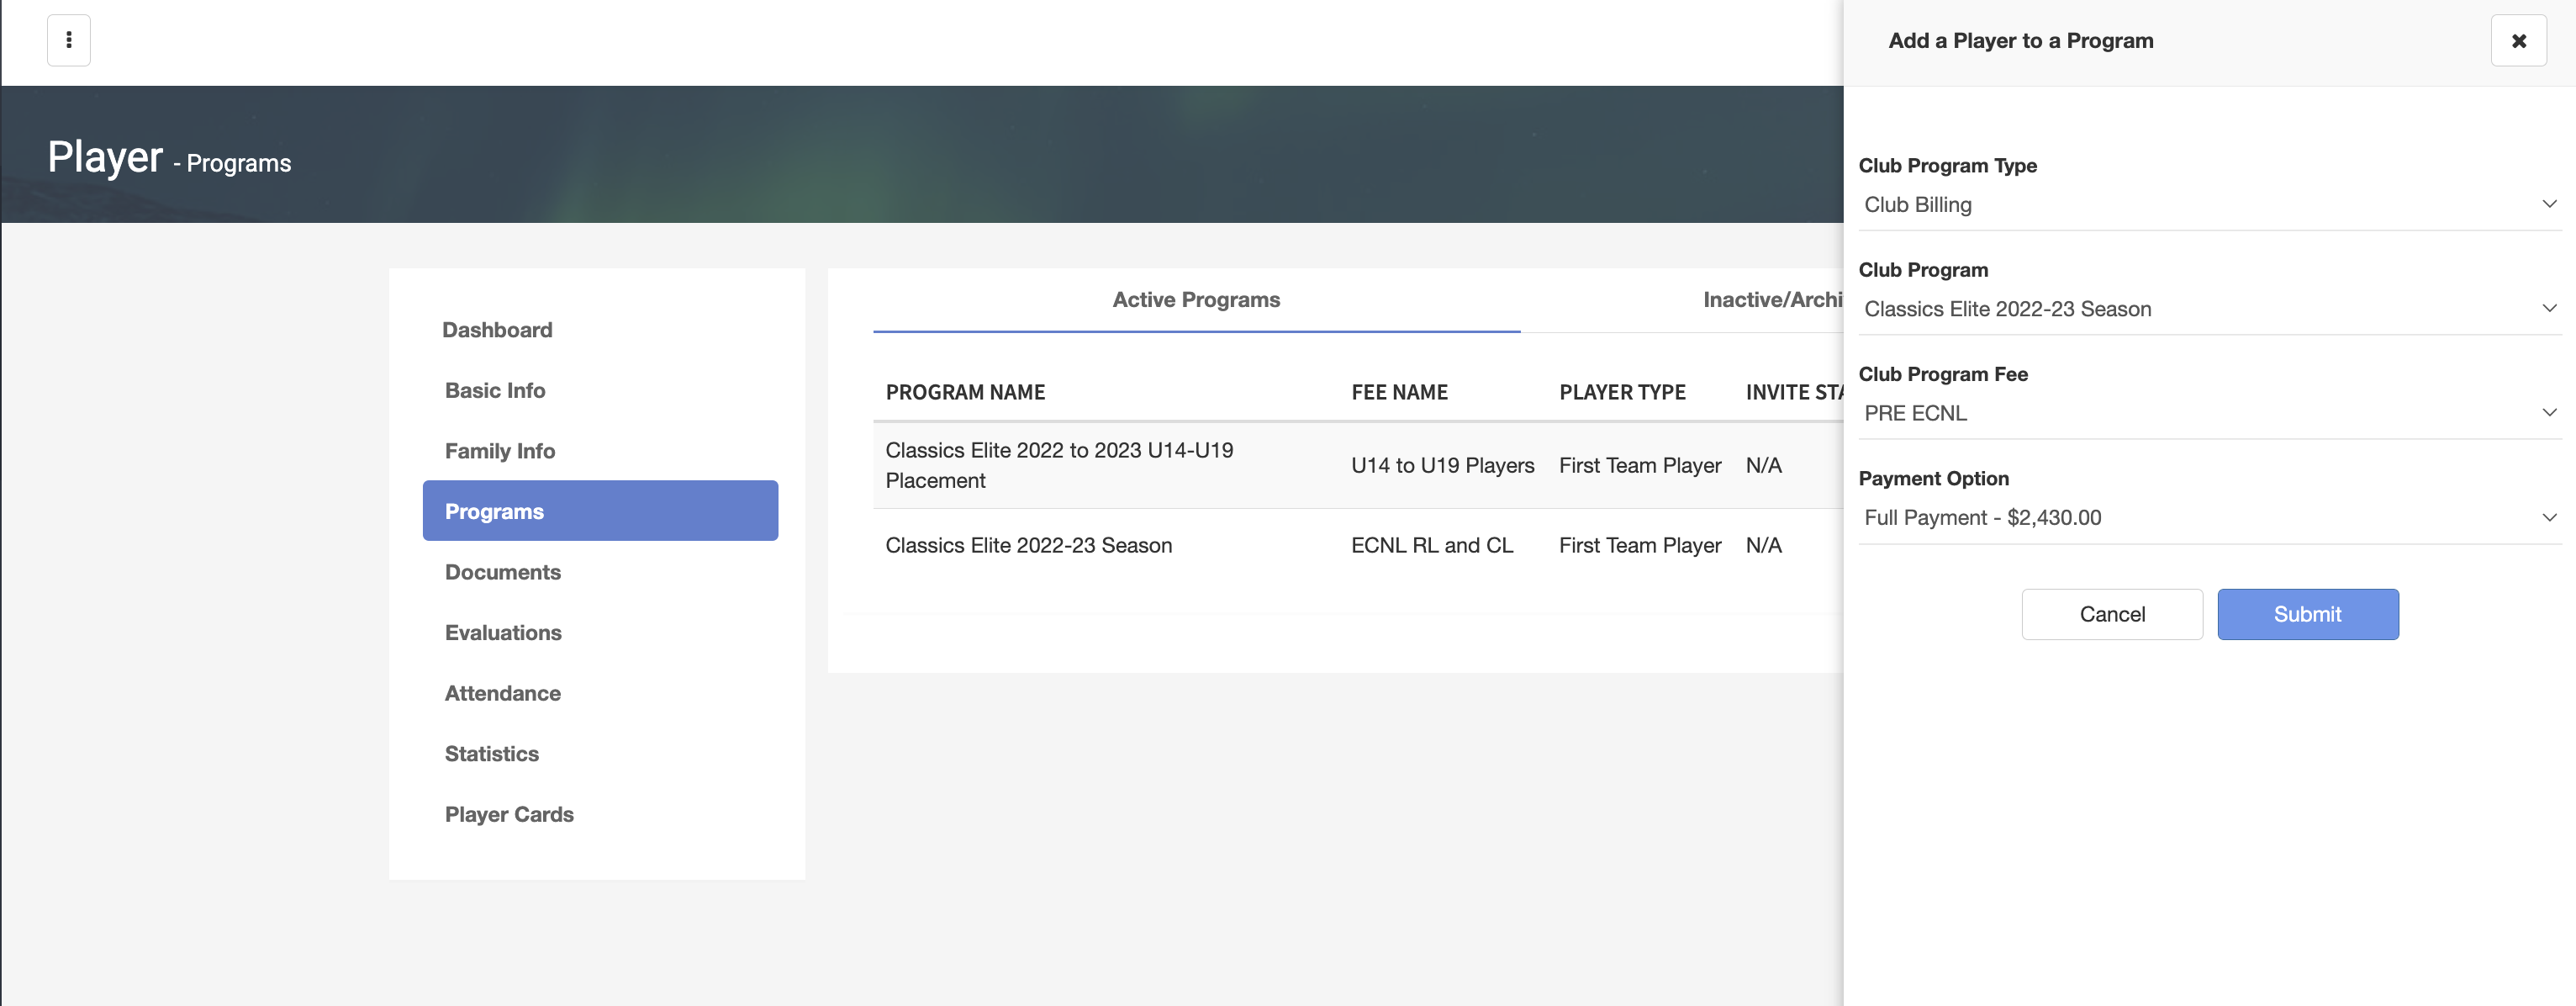
Task: Click the Cancel button
Action: 2112,614
